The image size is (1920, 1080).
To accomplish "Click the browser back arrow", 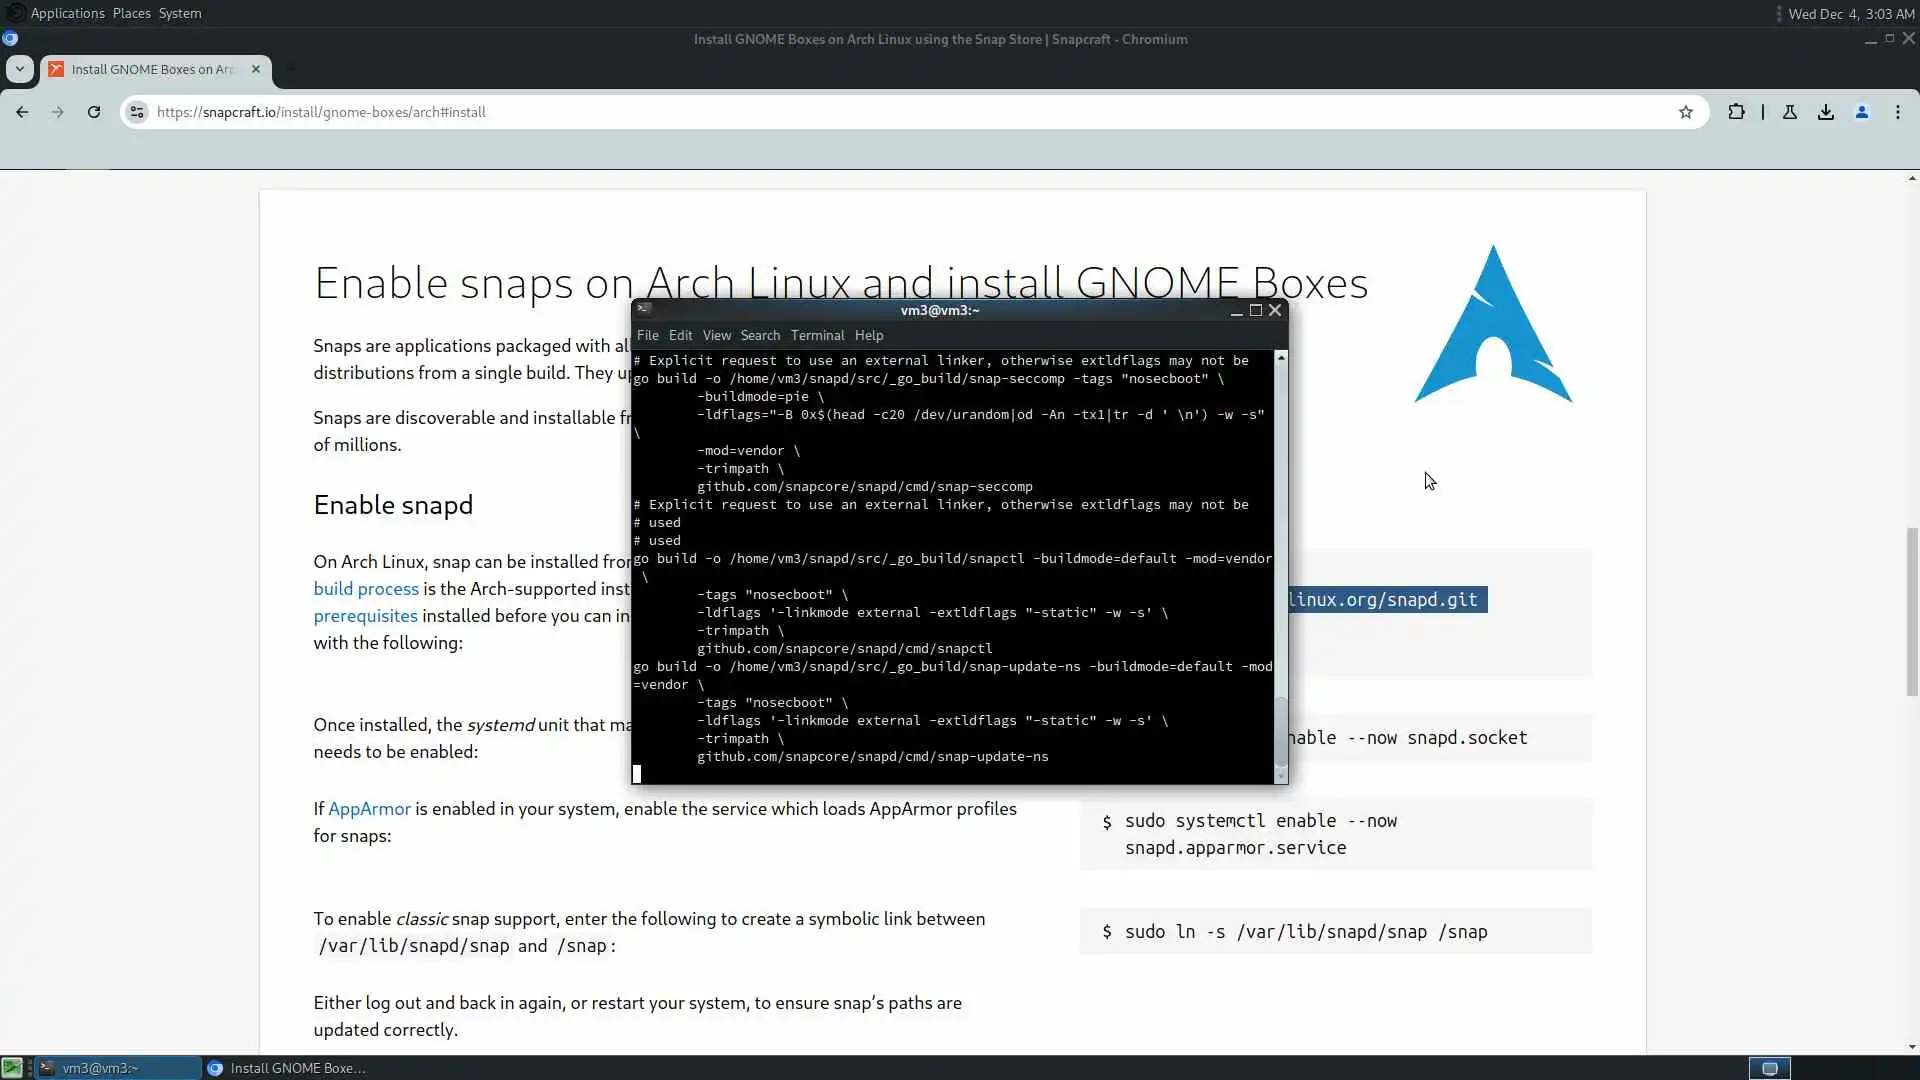I will point(22,112).
